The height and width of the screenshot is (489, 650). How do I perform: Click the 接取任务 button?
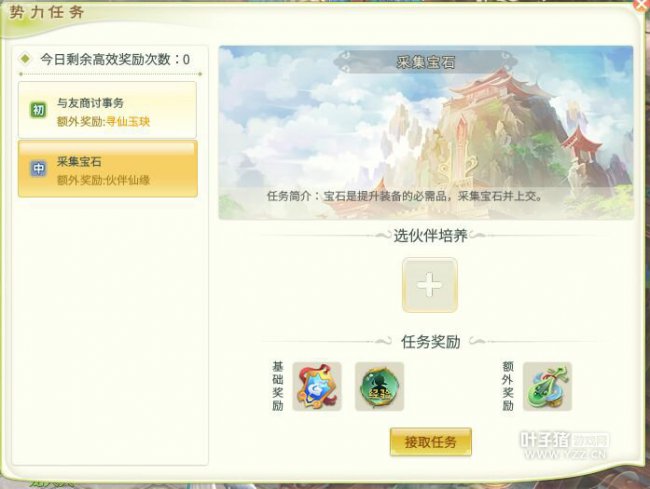point(431,442)
